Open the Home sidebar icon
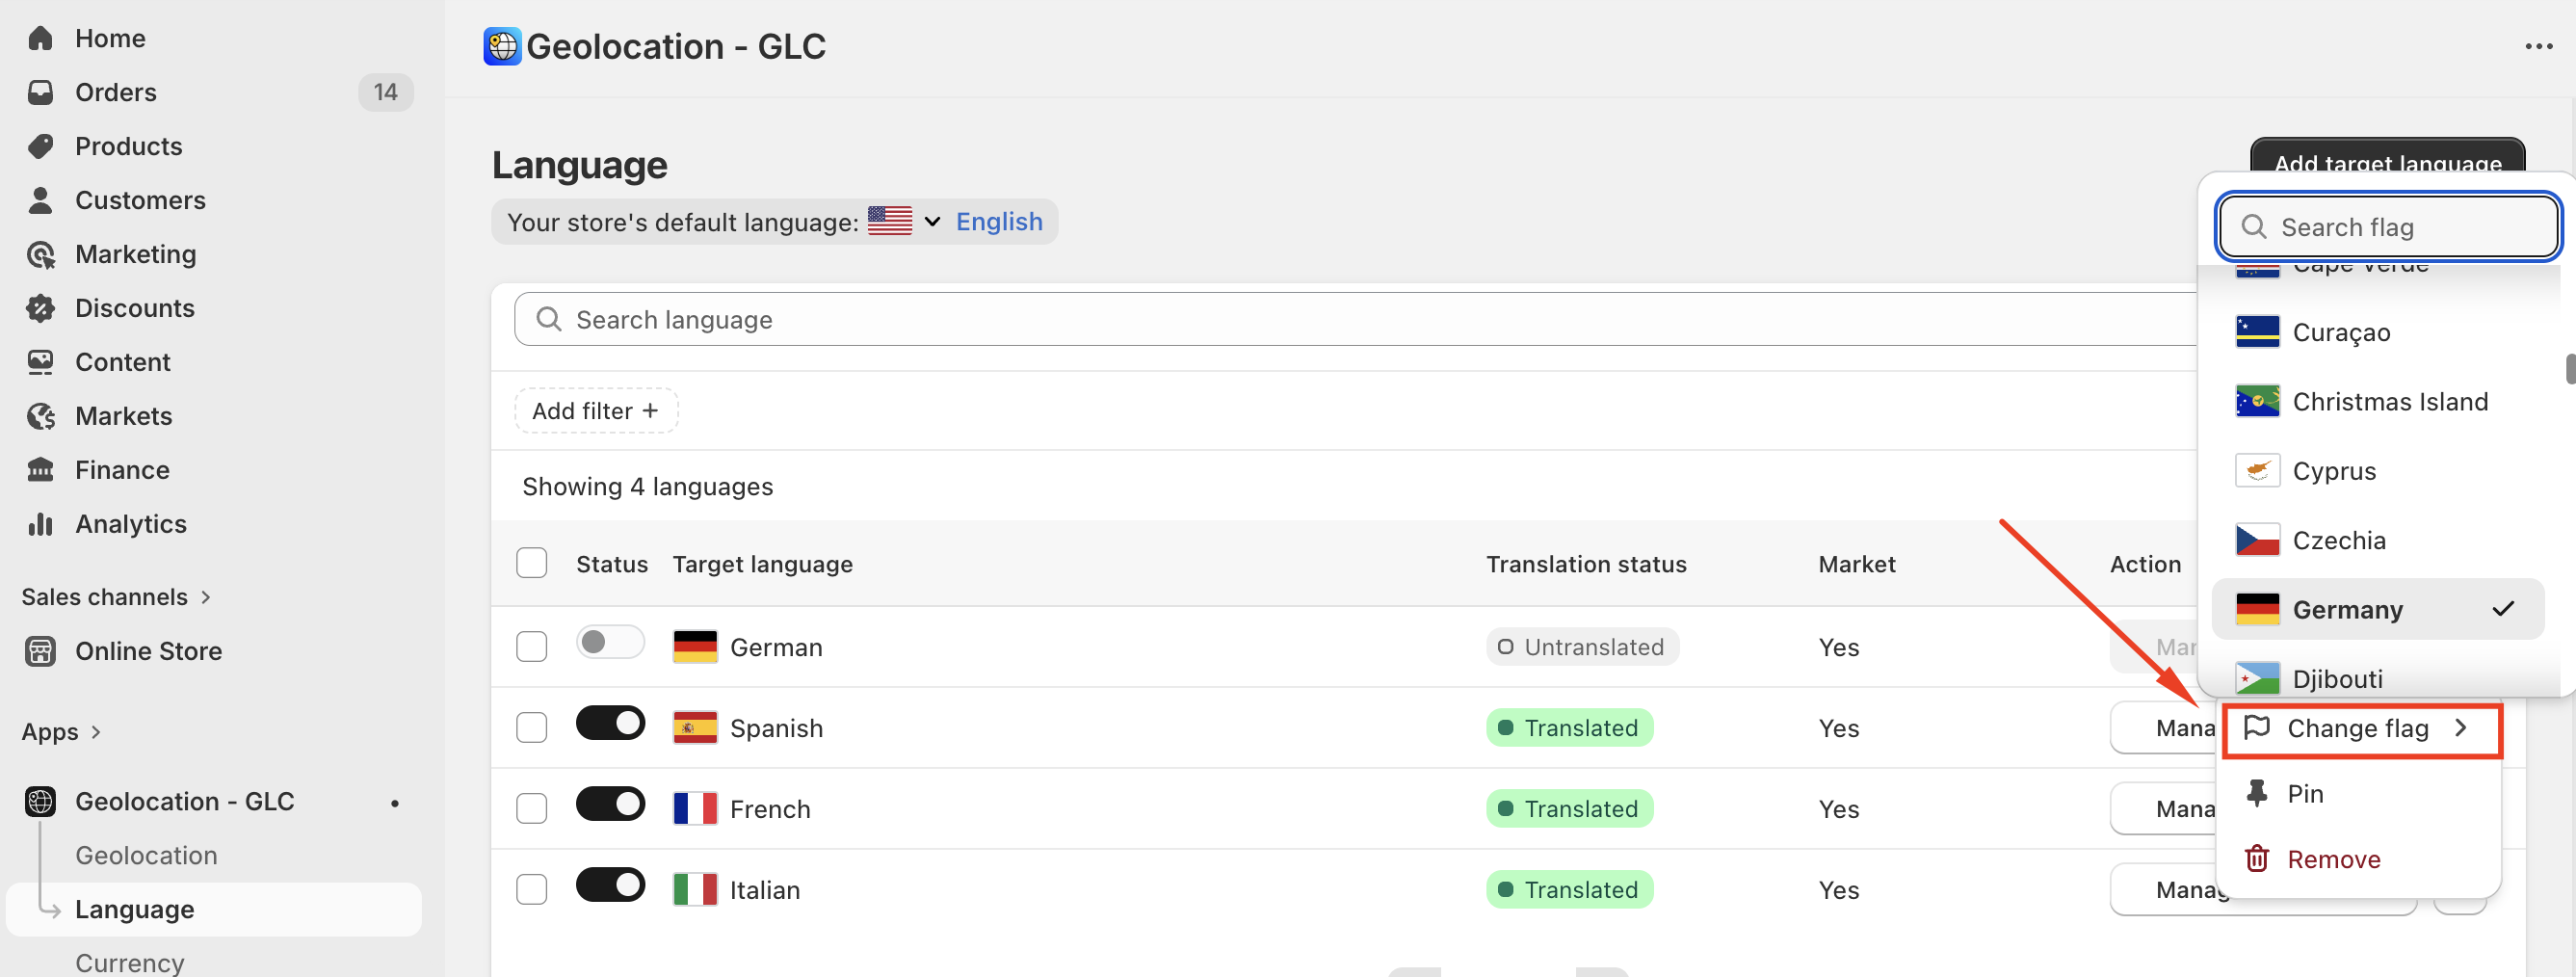The height and width of the screenshot is (977, 2576). [x=40, y=38]
